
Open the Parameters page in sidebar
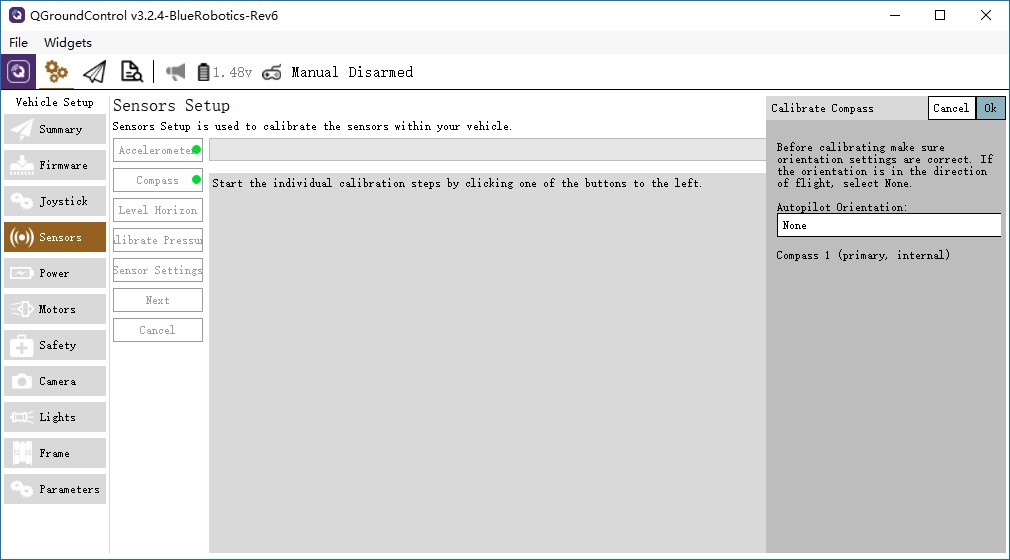point(55,489)
